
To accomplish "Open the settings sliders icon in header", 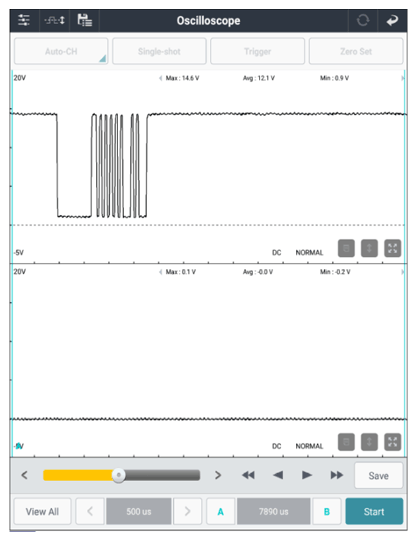I will point(24,20).
